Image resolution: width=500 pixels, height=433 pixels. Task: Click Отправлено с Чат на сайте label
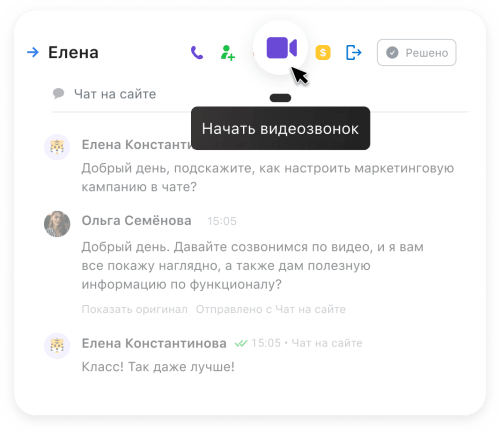pyautogui.click(x=270, y=309)
